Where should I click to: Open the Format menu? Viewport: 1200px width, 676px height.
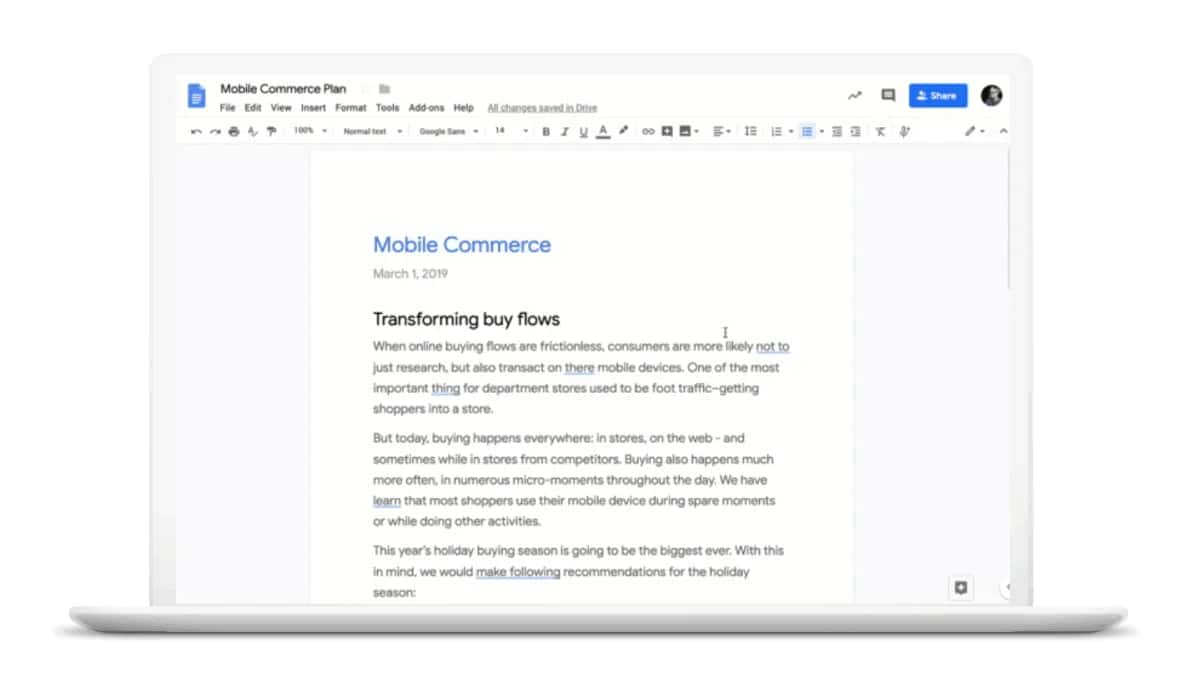(351, 108)
